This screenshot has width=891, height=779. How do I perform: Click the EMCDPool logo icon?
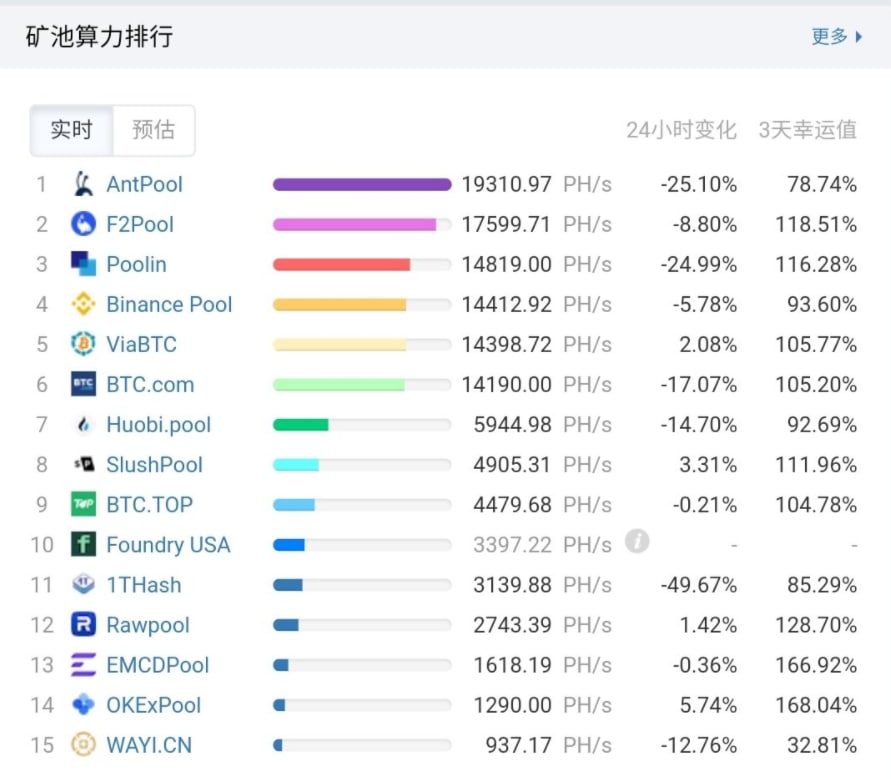pyautogui.click(x=84, y=665)
